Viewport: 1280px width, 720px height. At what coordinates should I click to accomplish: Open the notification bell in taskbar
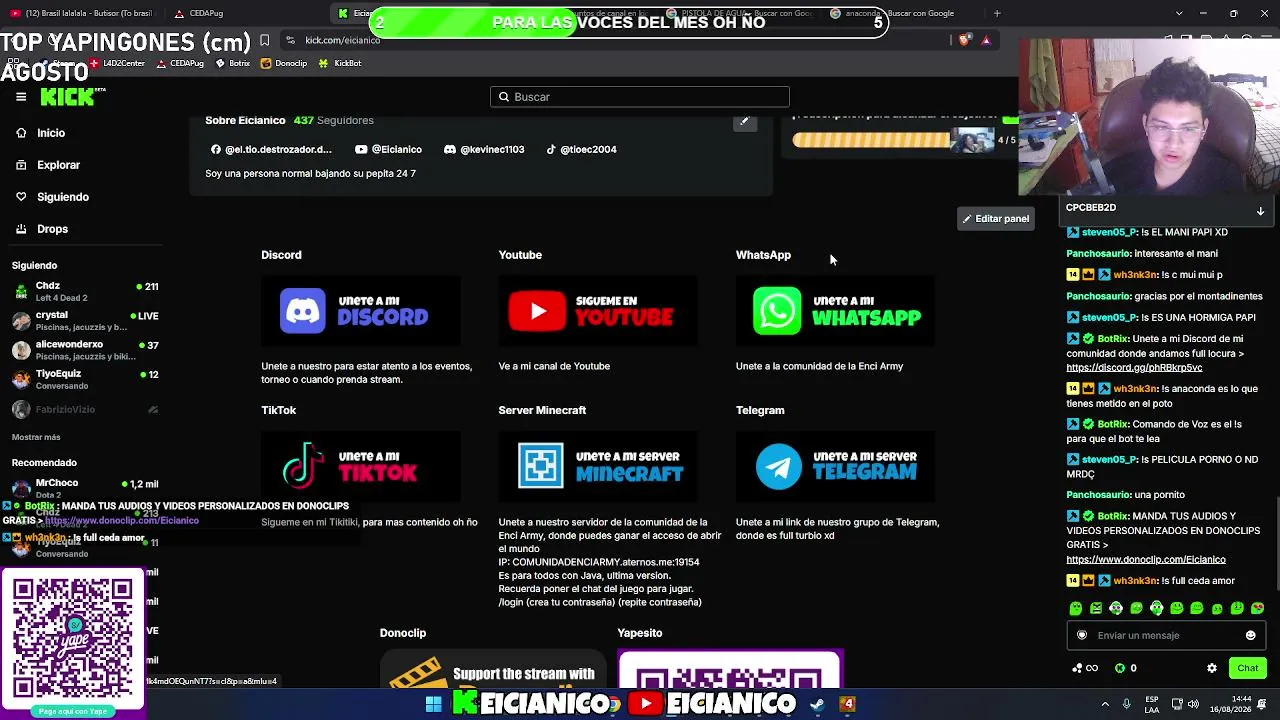point(1262,704)
